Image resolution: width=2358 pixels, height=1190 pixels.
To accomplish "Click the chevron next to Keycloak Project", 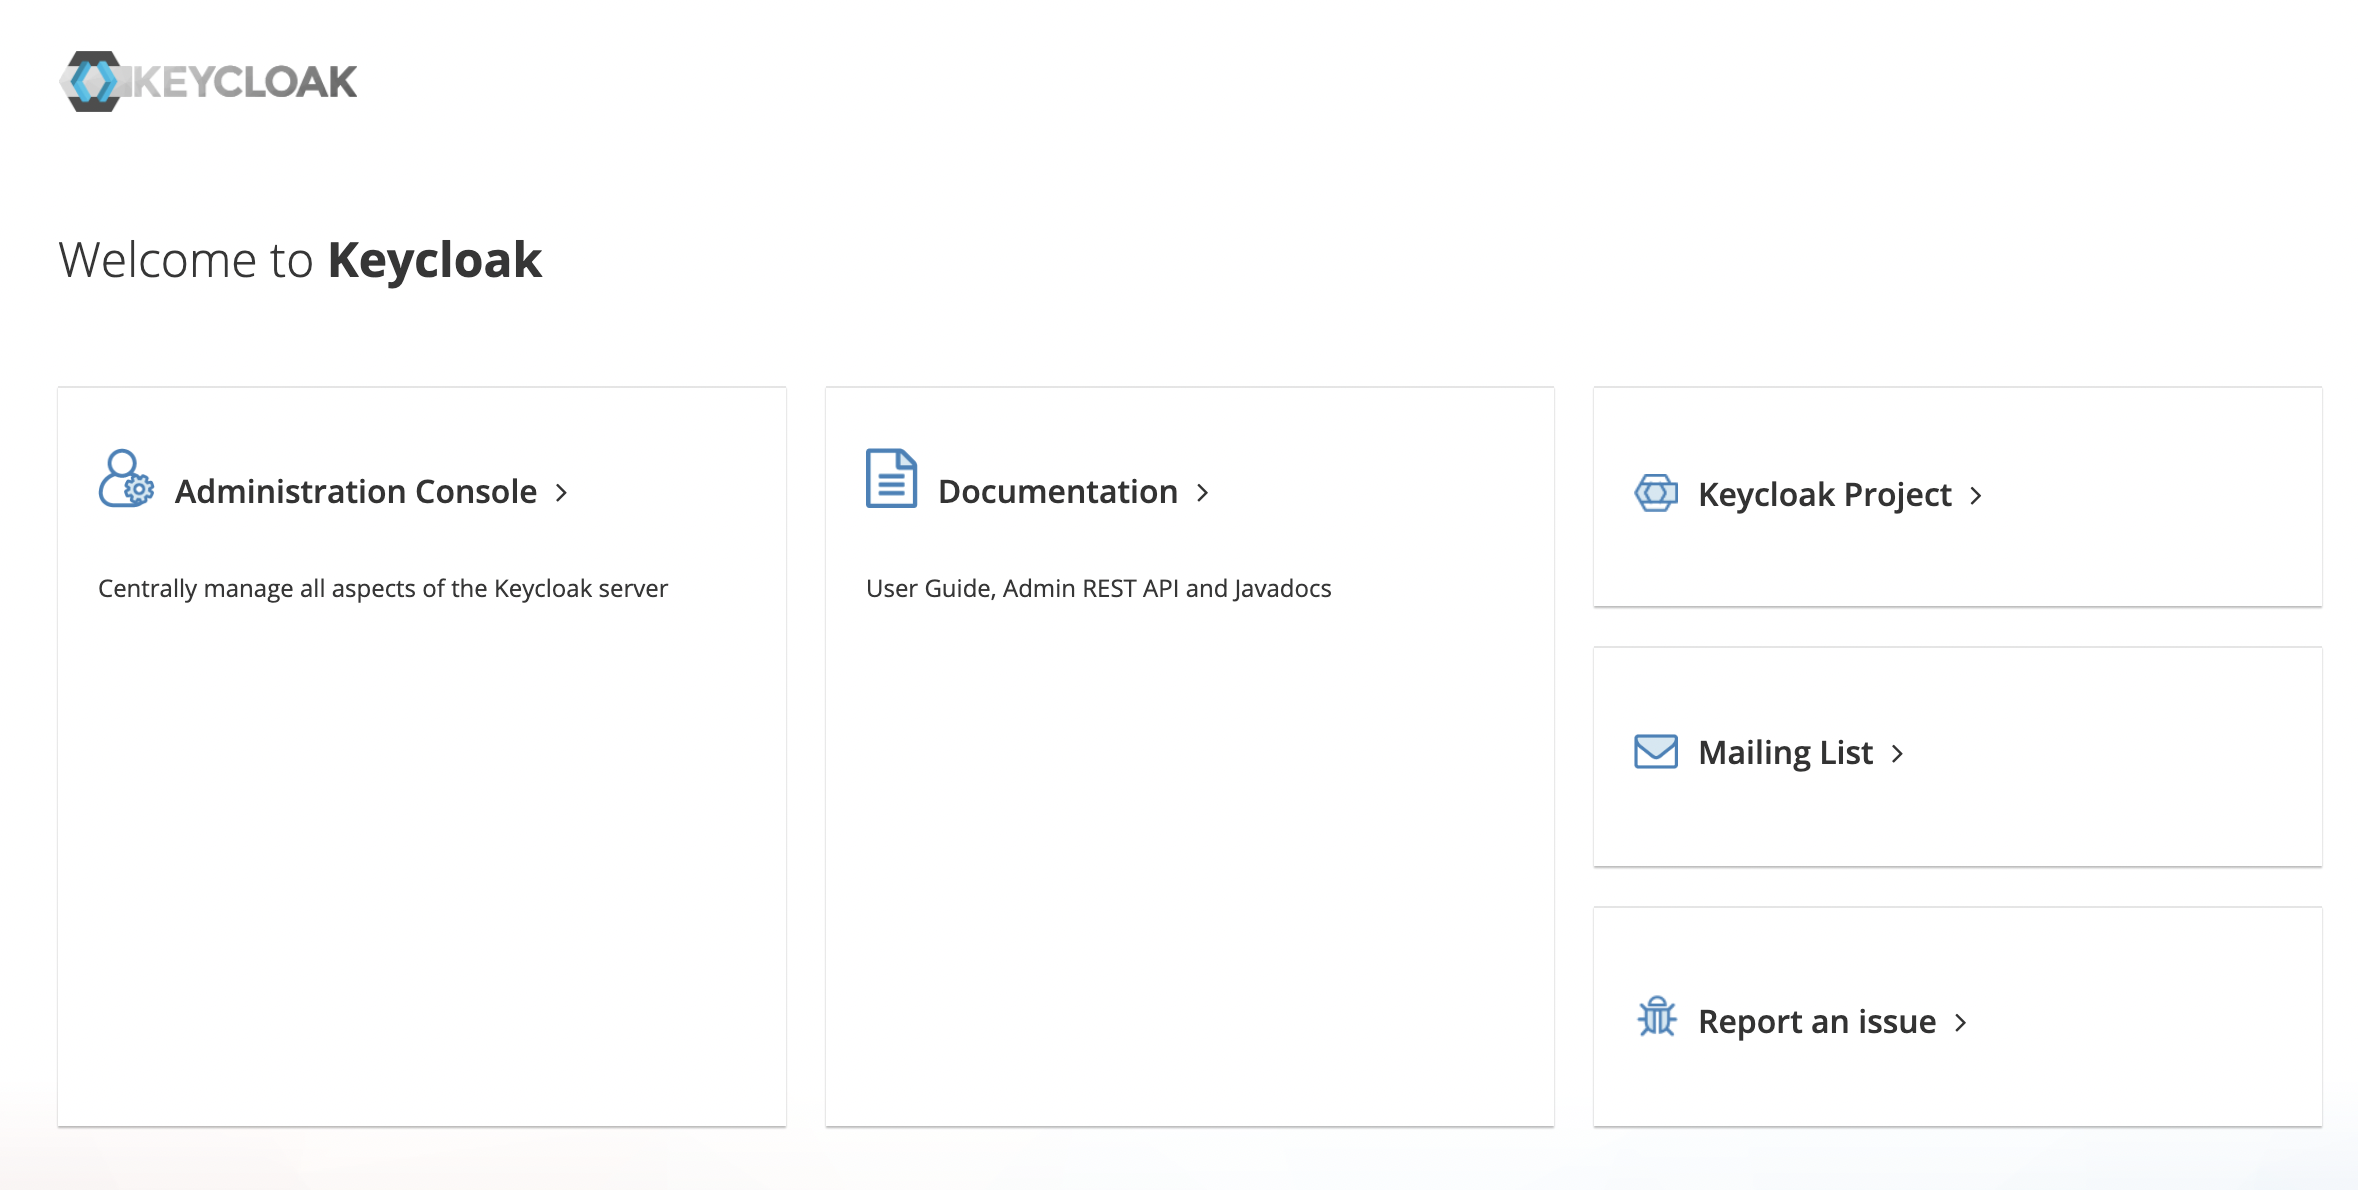I will pyautogui.click(x=1976, y=494).
